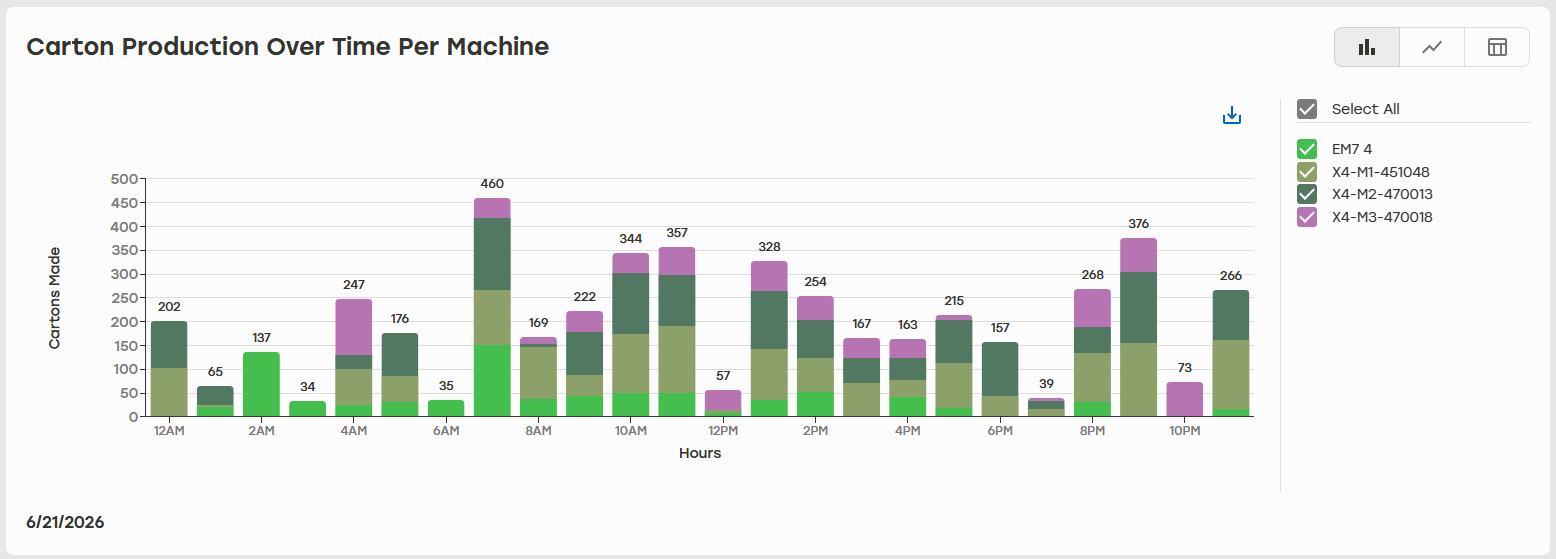The image size is (1556, 559).
Task: Click the 11AM bar totaling 357
Action: coord(677,332)
